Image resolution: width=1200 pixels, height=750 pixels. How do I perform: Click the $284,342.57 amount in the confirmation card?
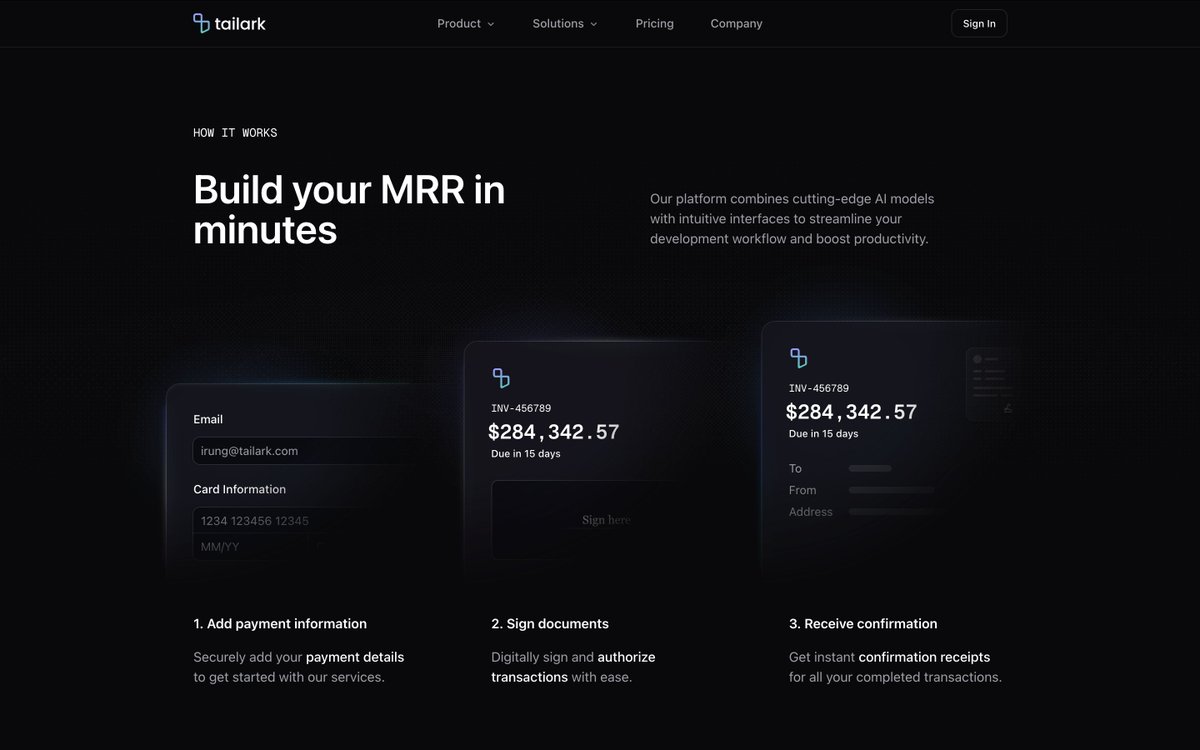851,412
